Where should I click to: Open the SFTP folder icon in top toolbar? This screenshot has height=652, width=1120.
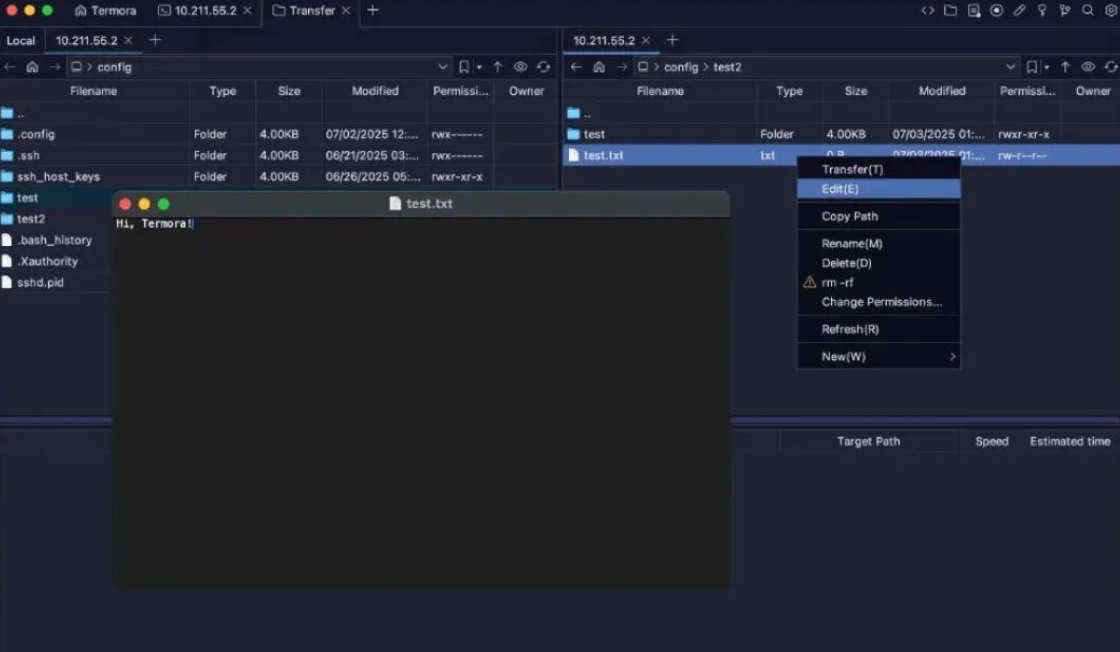pos(950,10)
